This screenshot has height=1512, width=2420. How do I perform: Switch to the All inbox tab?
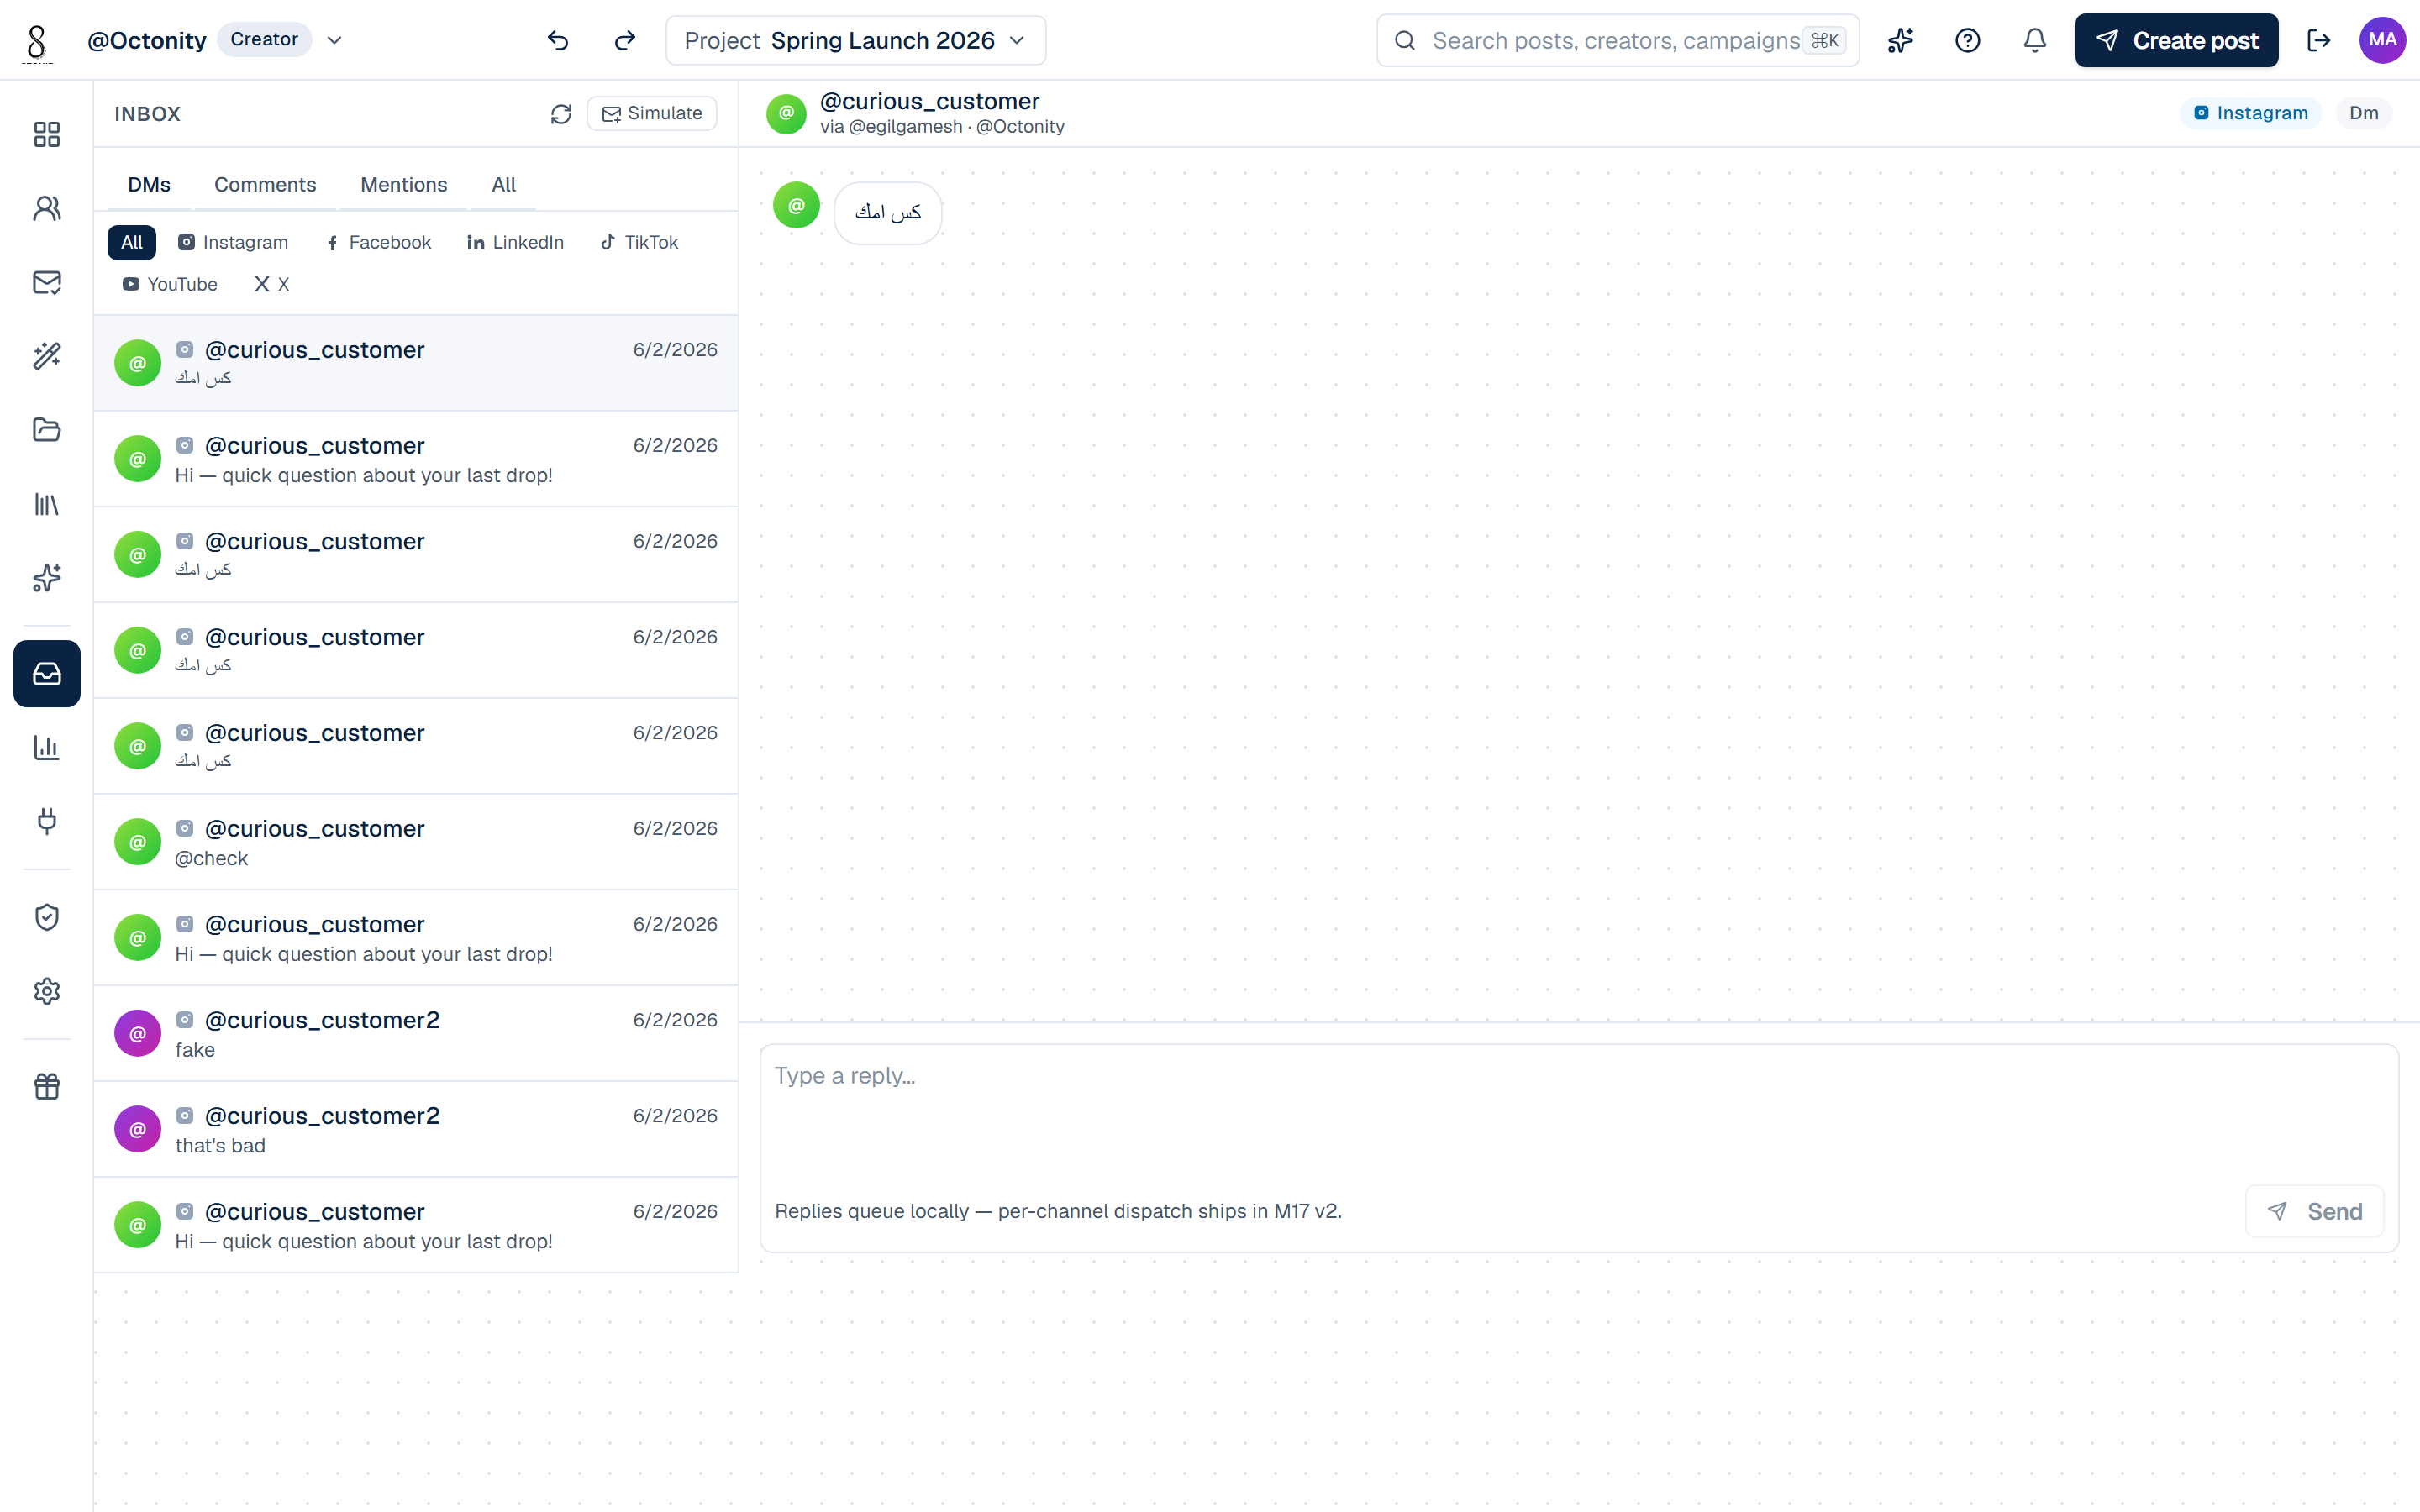504,185
